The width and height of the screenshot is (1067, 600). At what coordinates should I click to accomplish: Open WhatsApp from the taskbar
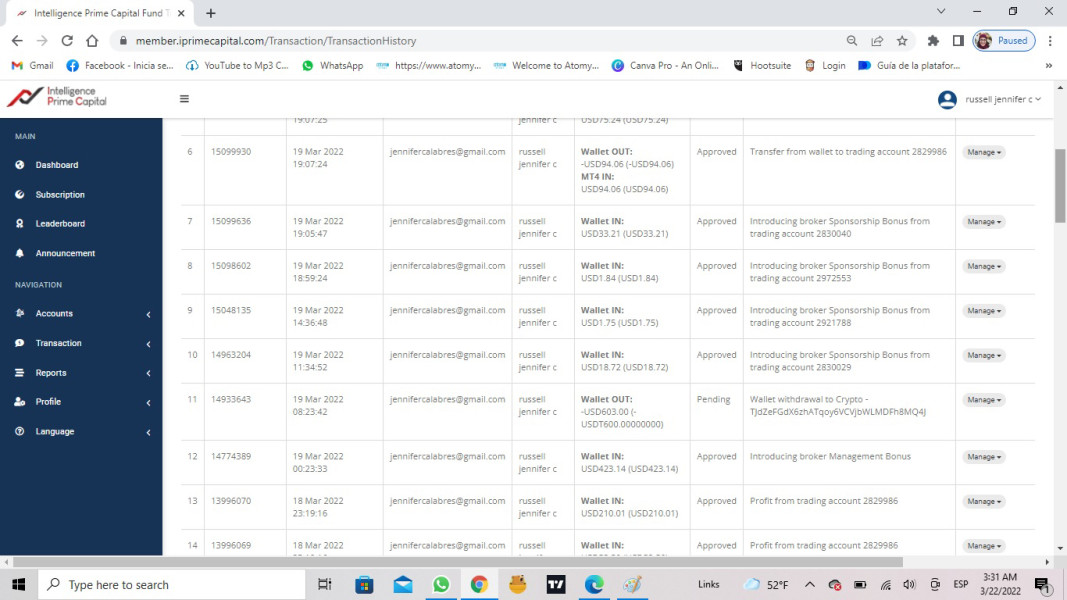[441, 584]
